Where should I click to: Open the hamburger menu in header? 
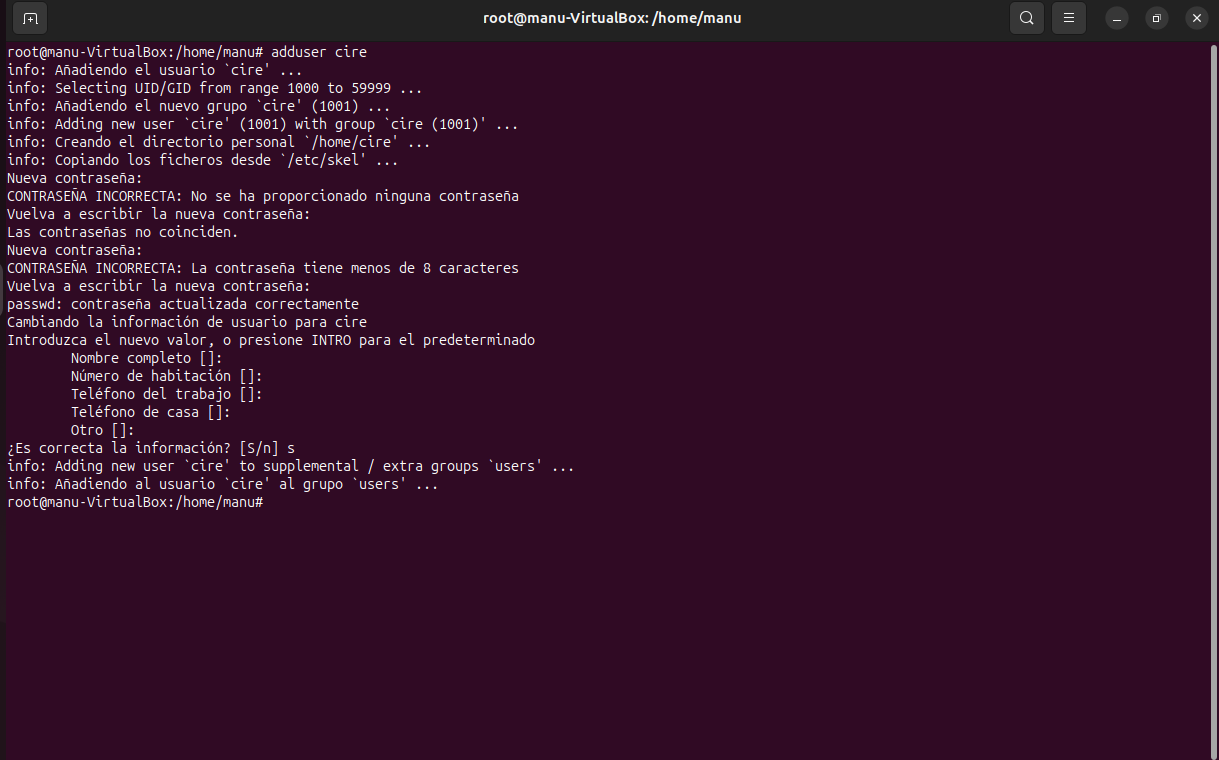[1069, 18]
